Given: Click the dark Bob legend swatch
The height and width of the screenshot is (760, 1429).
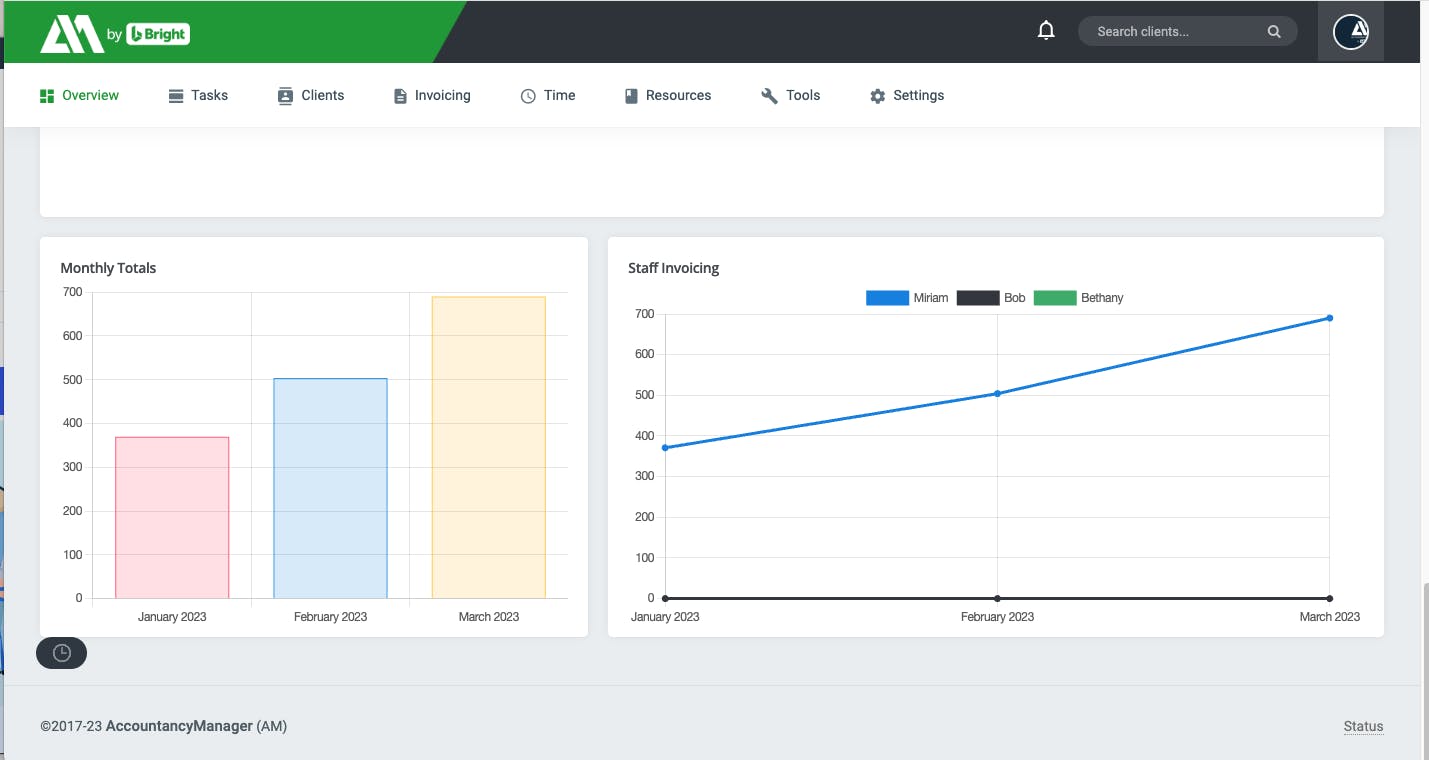Looking at the screenshot, I should point(978,298).
